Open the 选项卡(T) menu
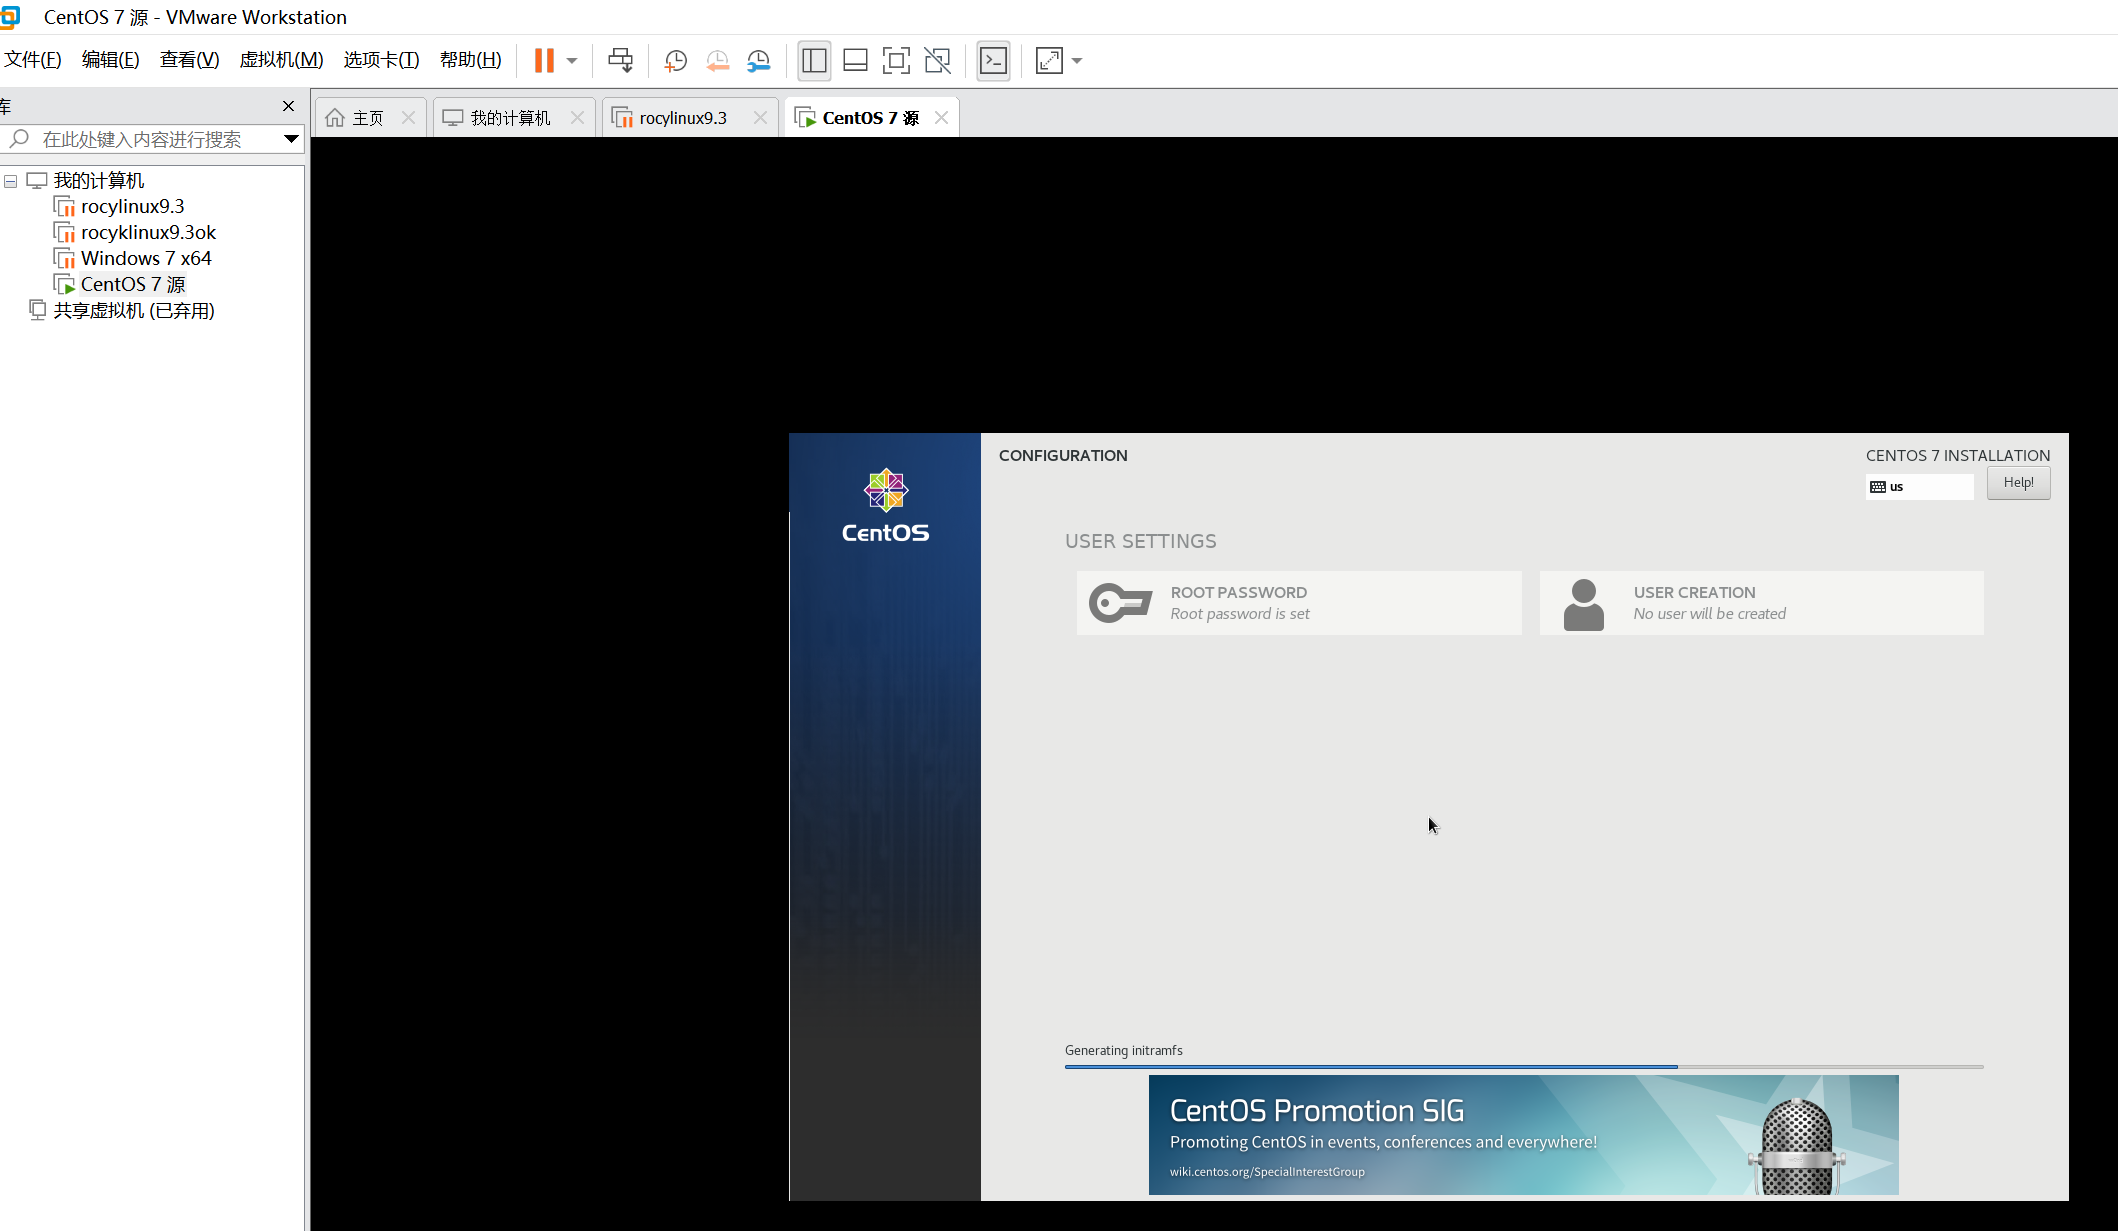 [381, 60]
